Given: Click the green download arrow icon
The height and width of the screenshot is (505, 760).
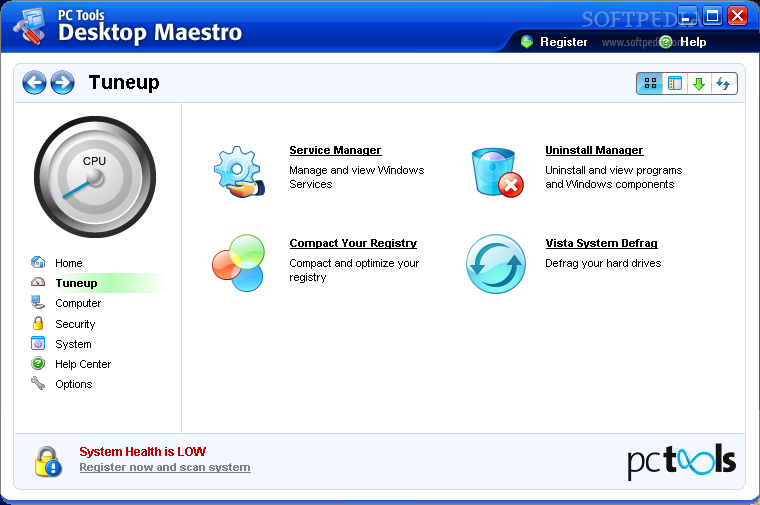Looking at the screenshot, I should (x=699, y=83).
